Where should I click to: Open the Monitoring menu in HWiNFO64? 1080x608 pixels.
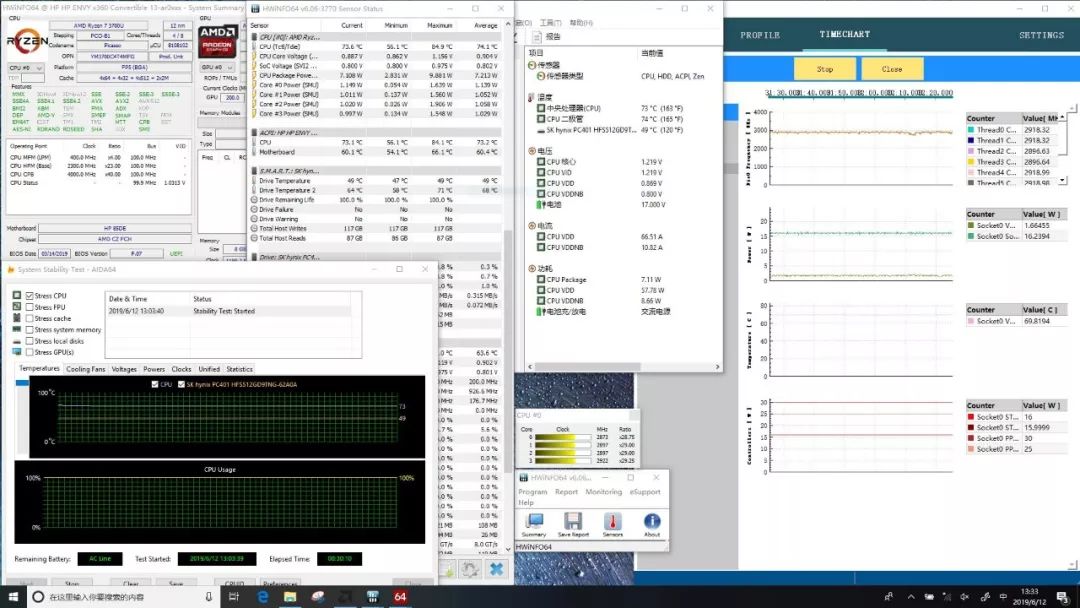[603, 492]
